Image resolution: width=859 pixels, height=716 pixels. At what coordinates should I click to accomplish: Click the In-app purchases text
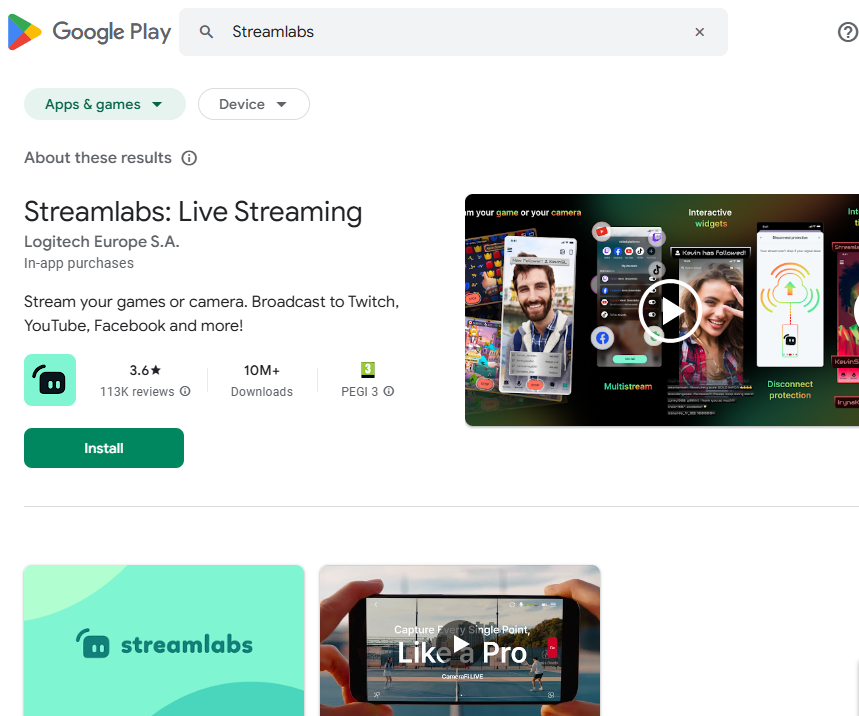coord(79,264)
